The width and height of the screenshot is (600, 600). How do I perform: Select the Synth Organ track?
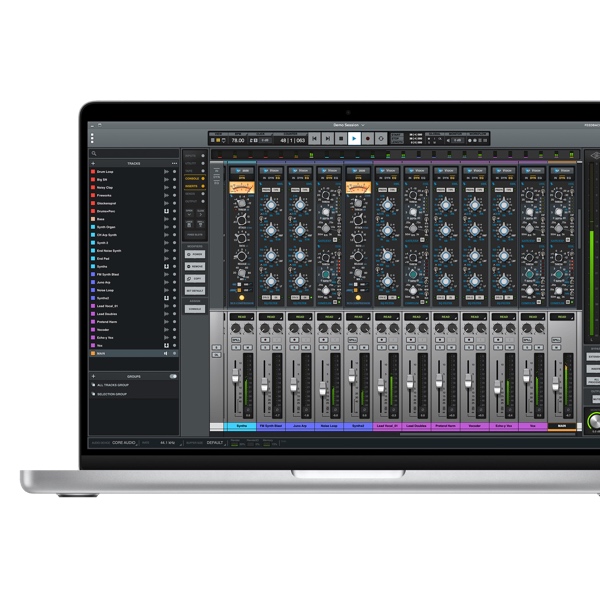pyautogui.click(x=134, y=227)
